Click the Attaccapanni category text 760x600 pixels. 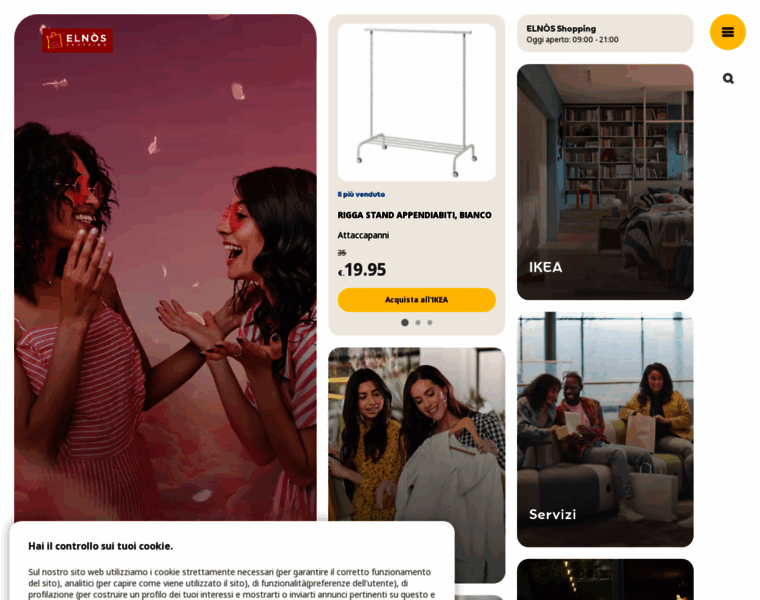pyautogui.click(x=363, y=235)
